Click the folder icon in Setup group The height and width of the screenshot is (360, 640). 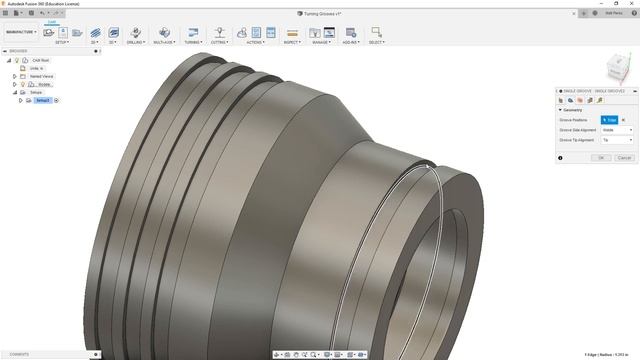[77, 32]
